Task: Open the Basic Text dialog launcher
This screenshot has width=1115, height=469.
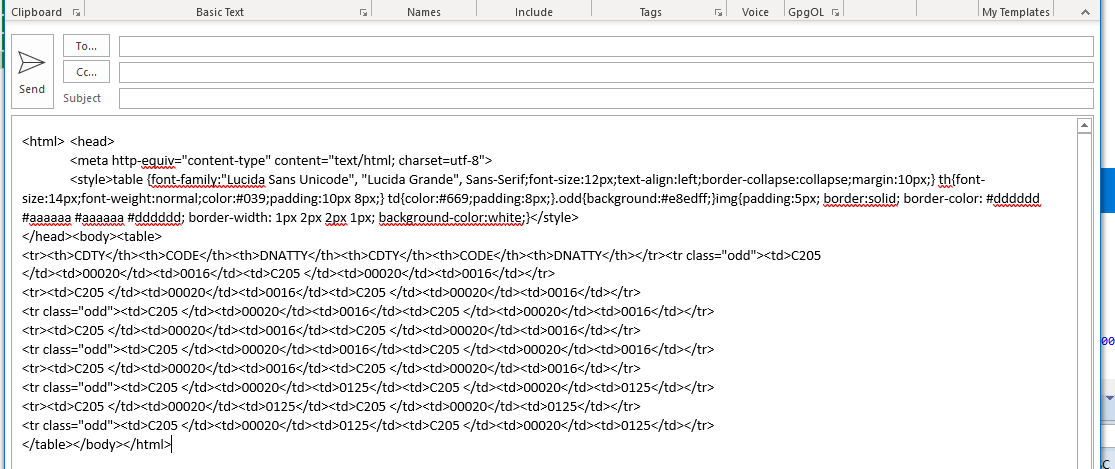Action: coord(363,12)
